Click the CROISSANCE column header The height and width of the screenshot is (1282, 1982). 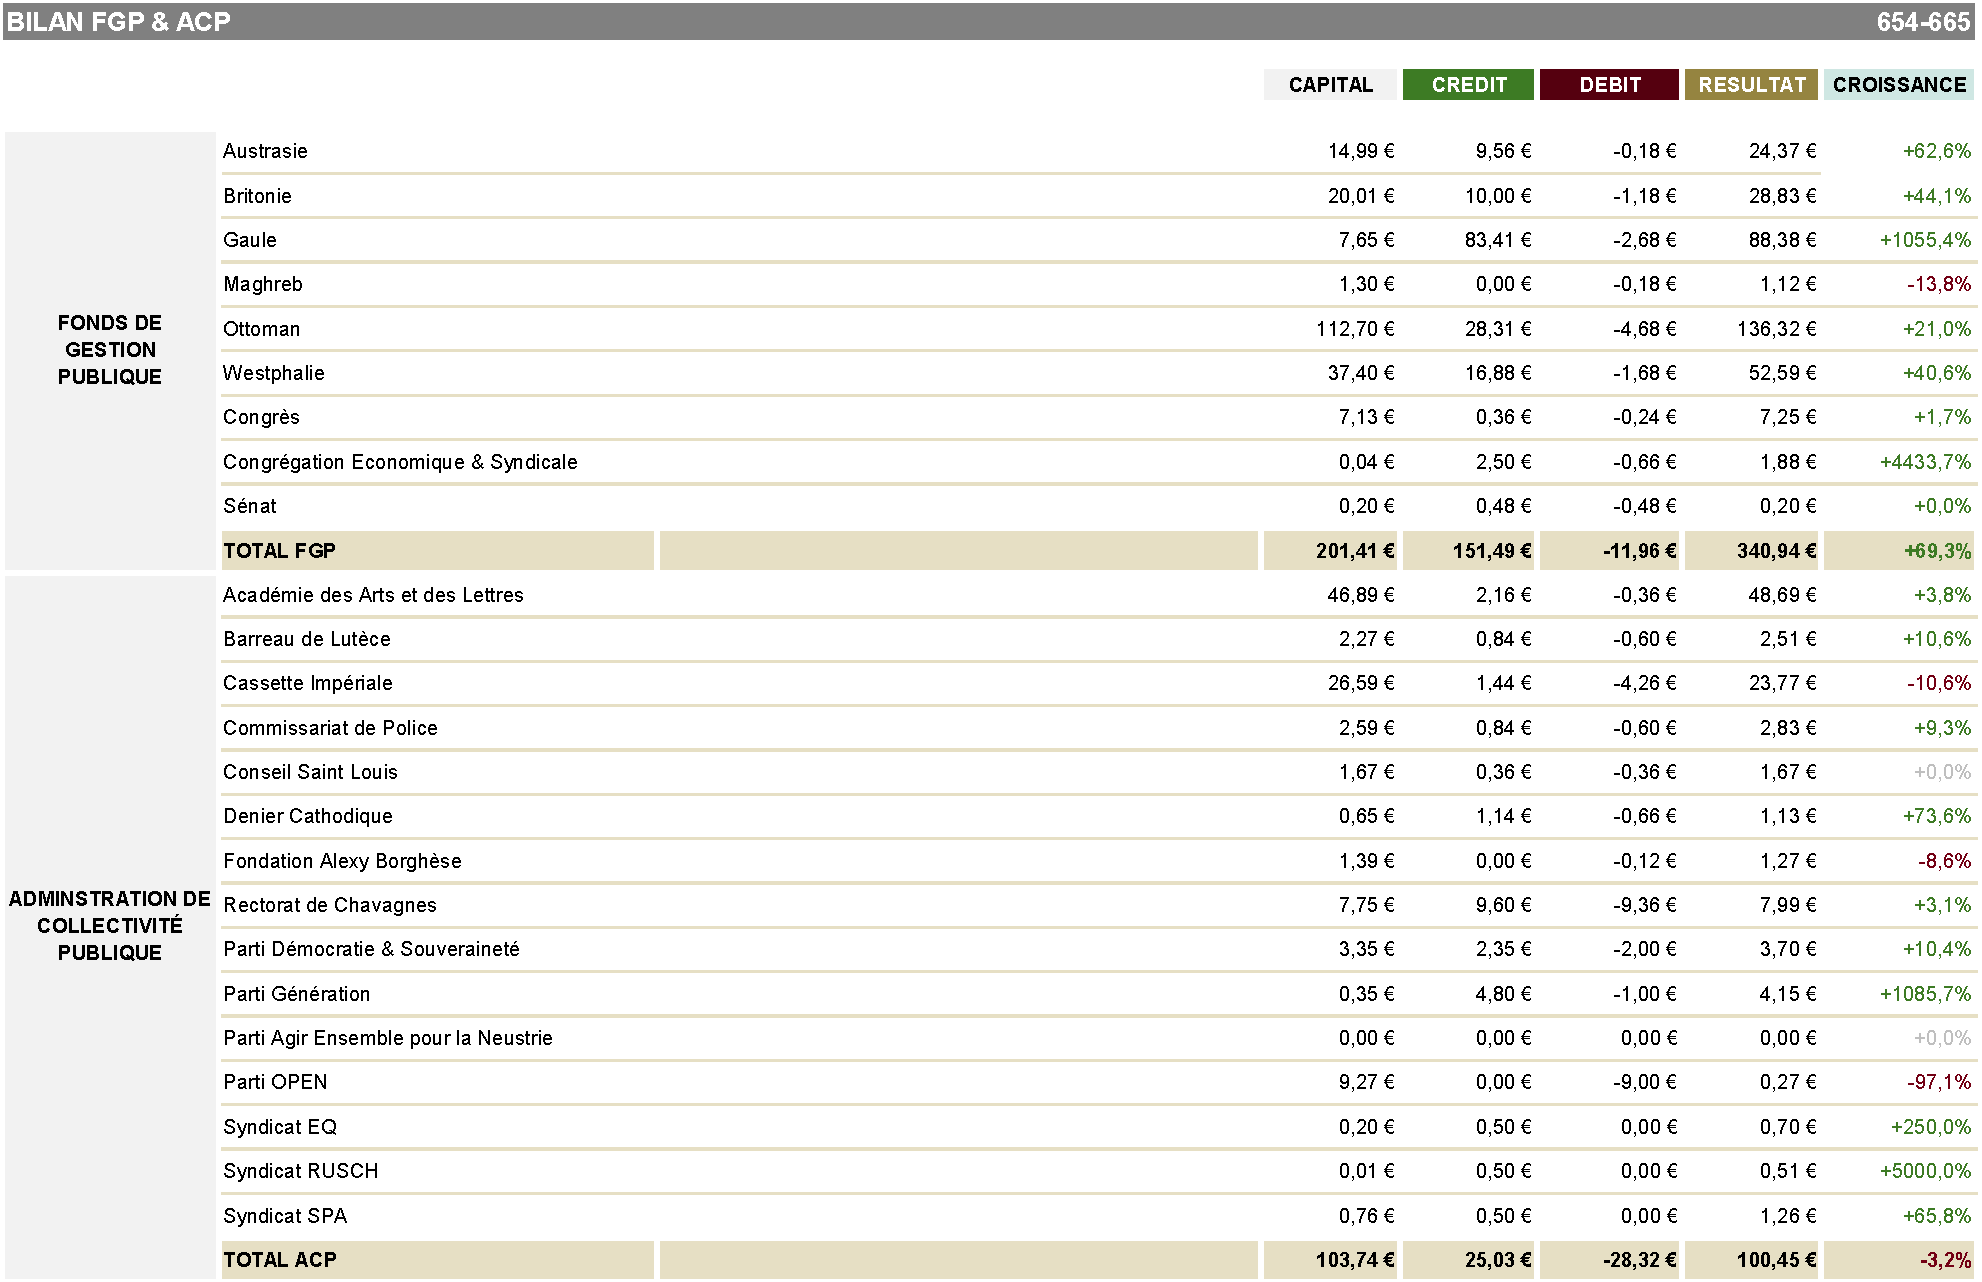1898,85
